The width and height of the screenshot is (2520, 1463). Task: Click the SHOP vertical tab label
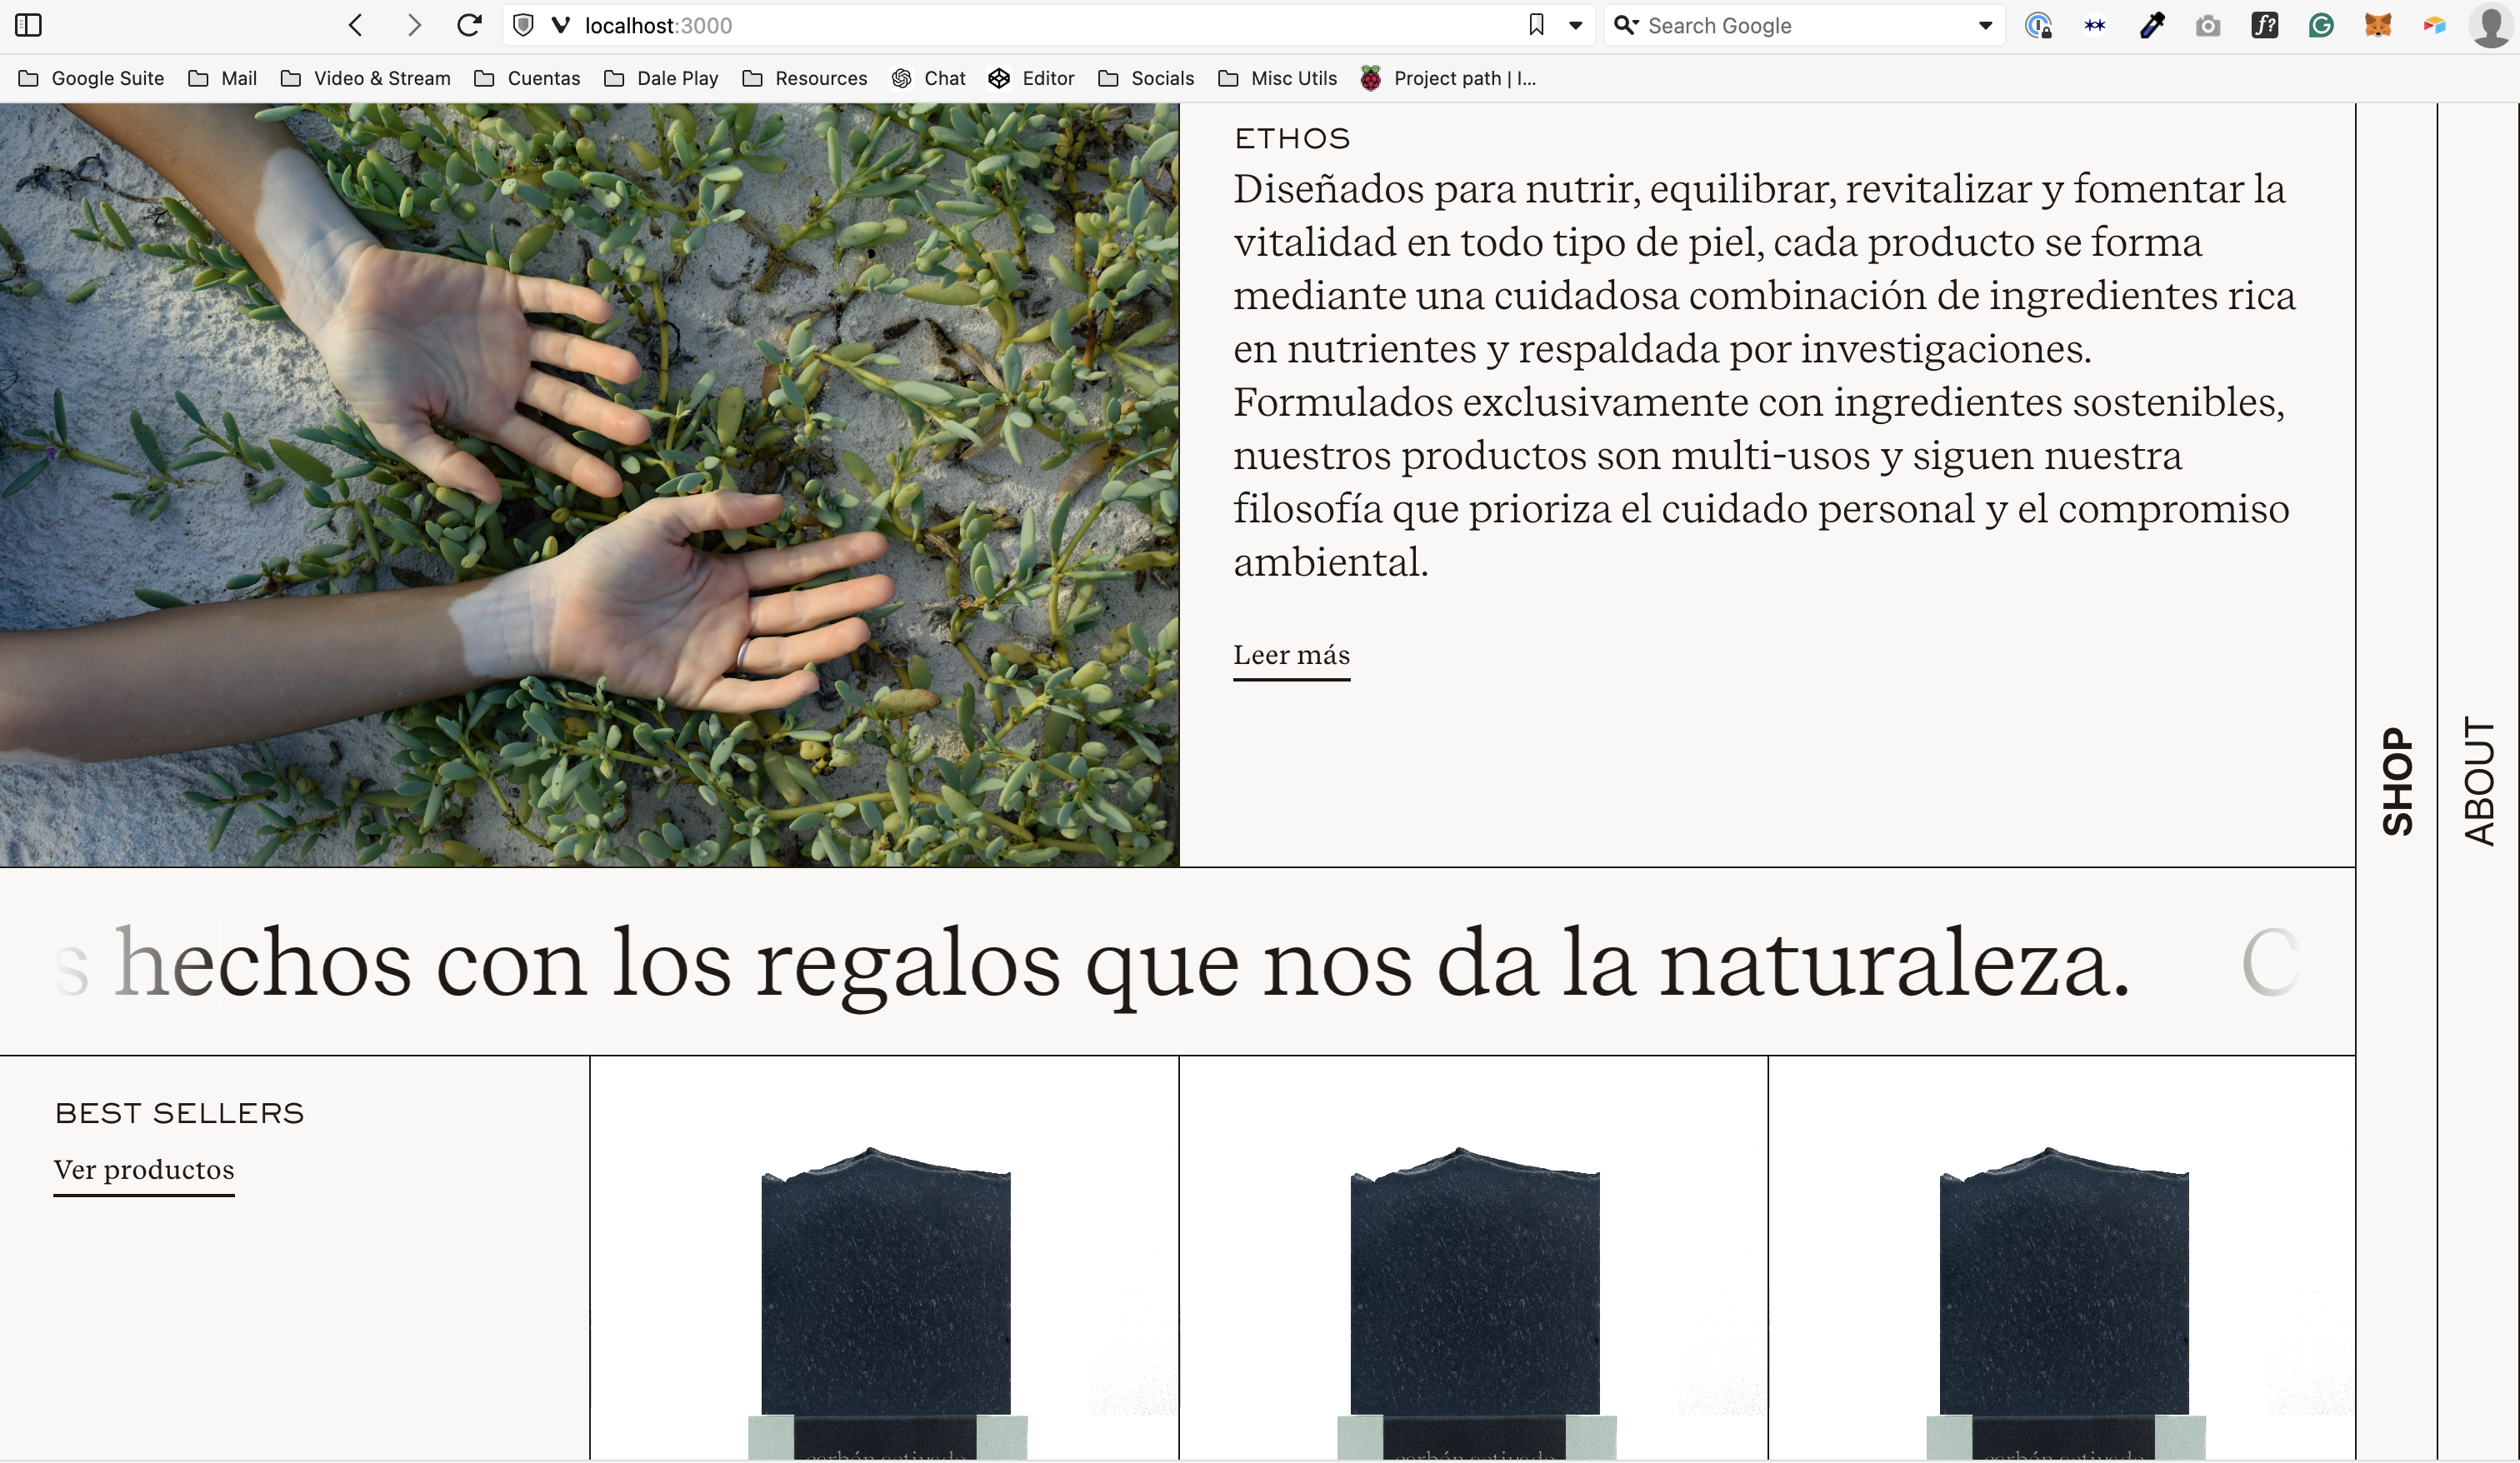[2397, 778]
